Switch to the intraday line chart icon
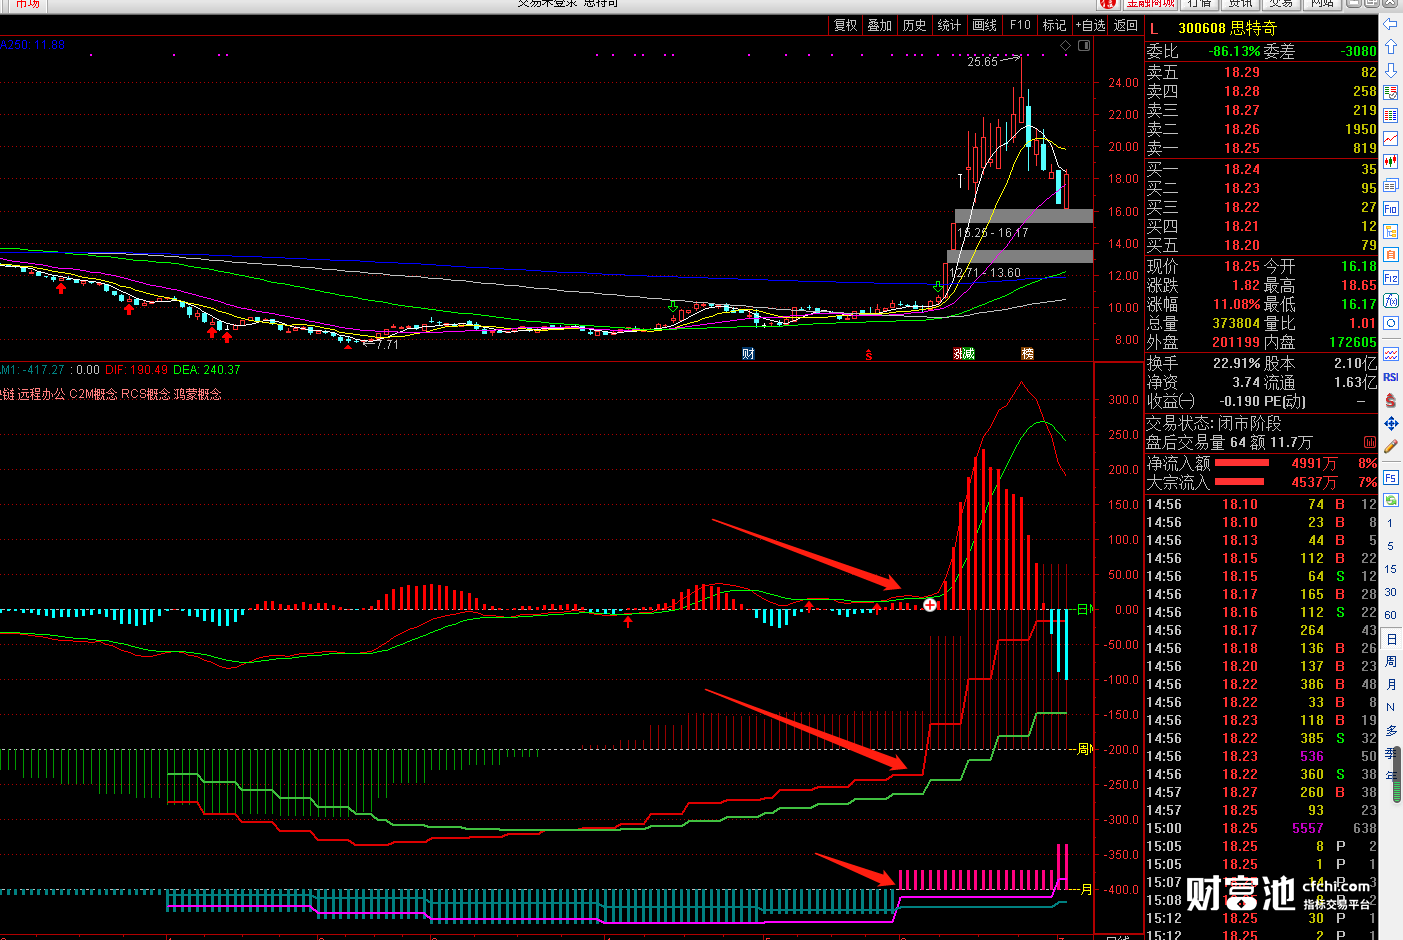 (x=1391, y=139)
